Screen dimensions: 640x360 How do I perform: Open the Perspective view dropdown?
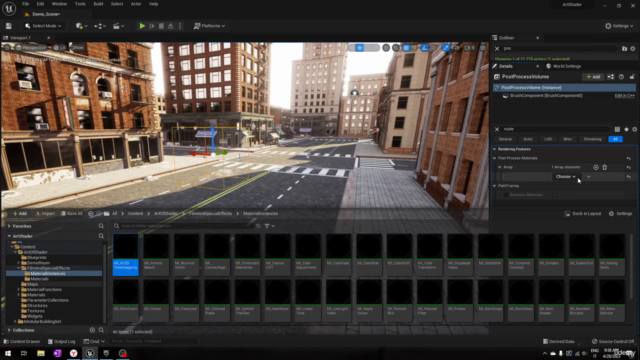pos(31,47)
